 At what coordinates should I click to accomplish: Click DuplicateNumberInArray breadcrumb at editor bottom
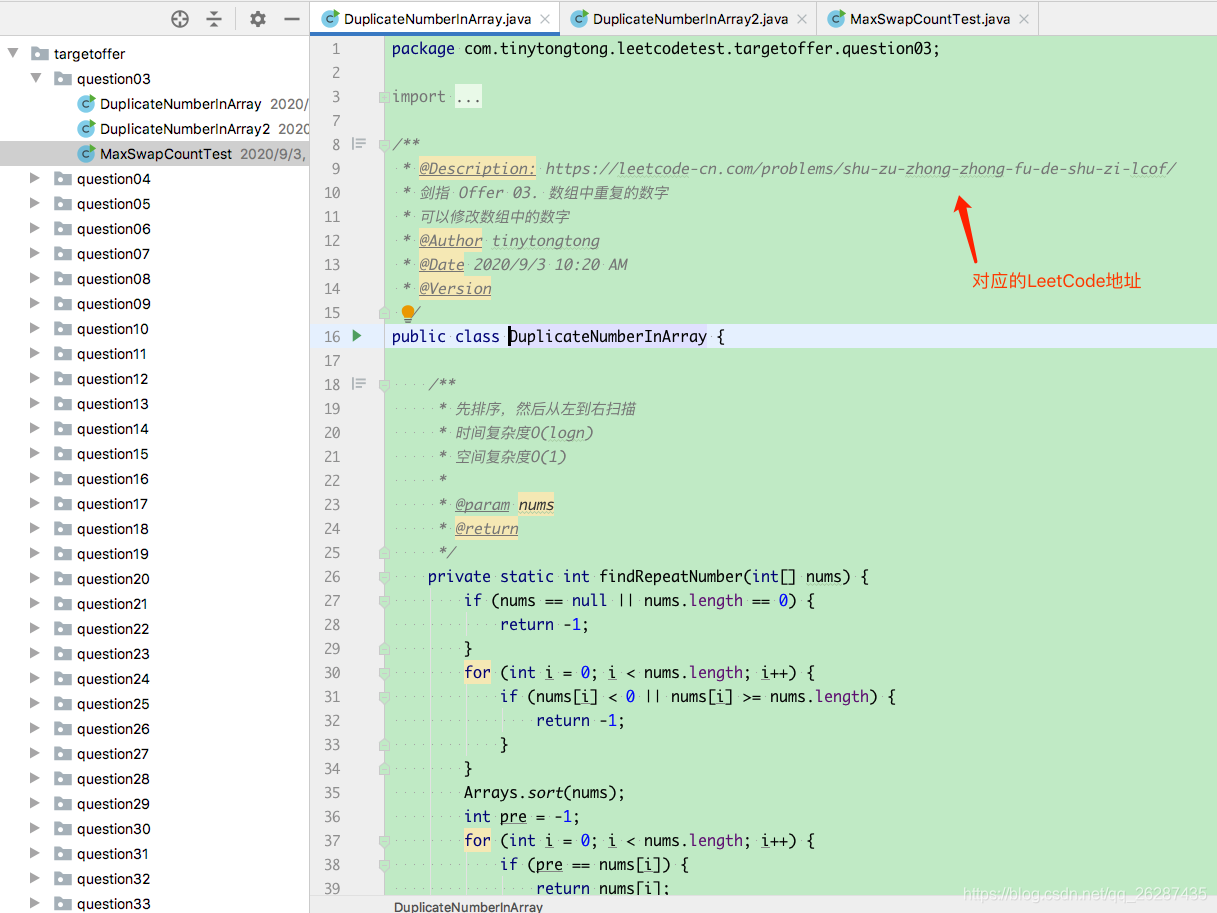[x=468, y=906]
